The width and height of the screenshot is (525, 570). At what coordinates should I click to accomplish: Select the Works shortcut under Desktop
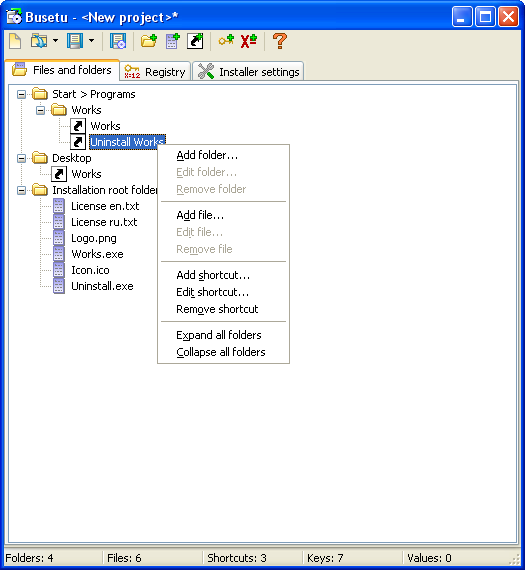tap(86, 174)
